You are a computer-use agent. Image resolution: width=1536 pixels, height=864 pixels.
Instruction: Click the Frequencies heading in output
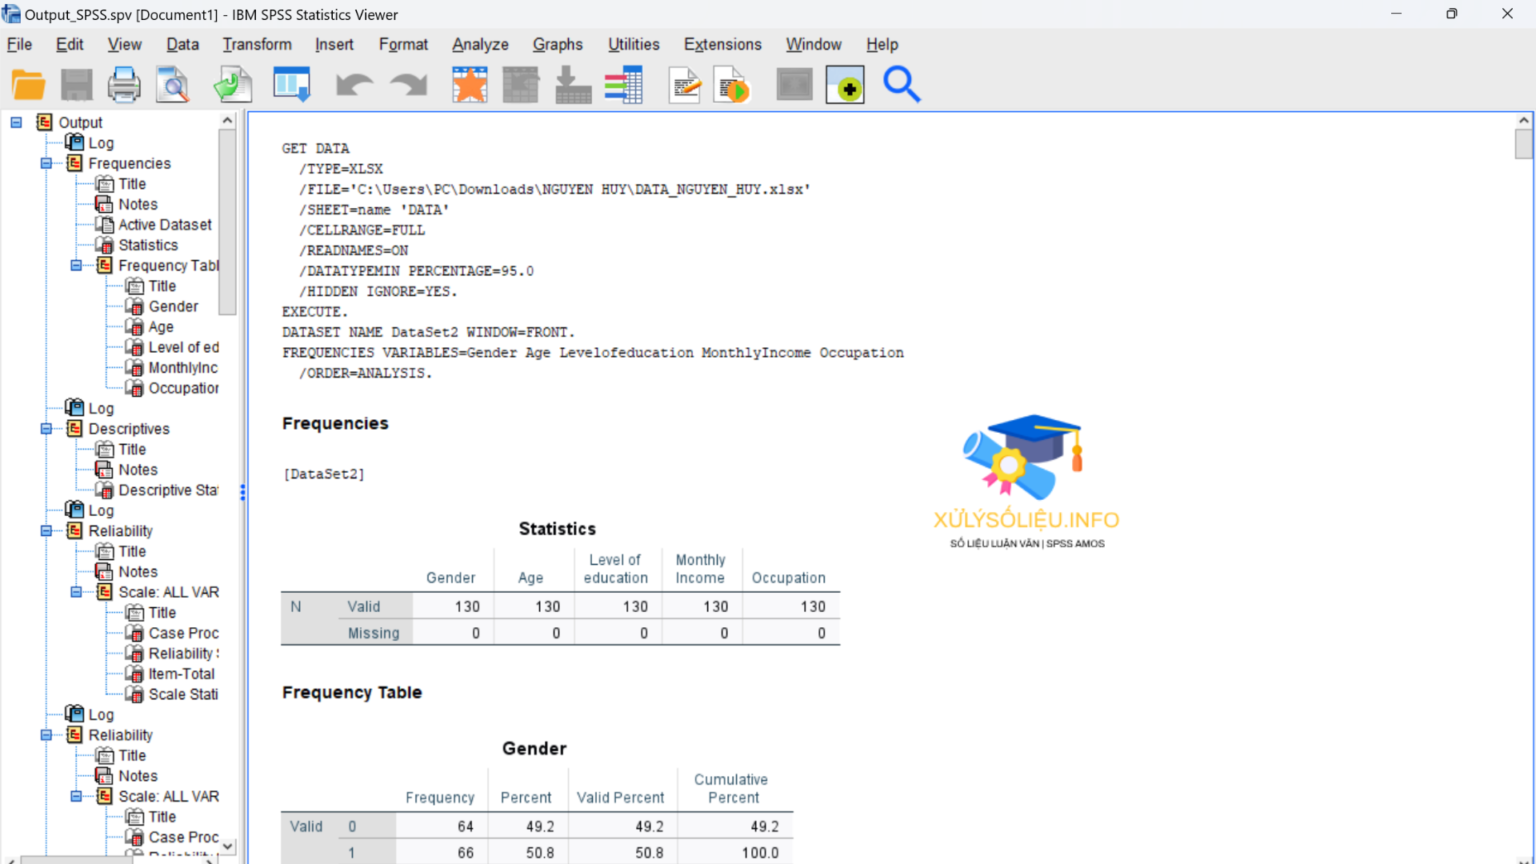click(335, 423)
